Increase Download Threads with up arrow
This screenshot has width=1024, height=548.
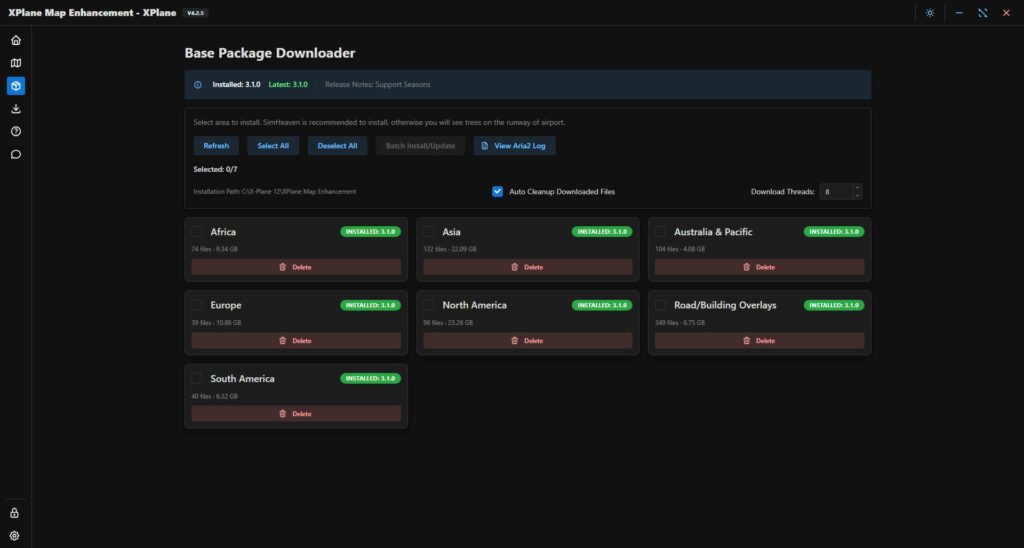[x=857, y=187]
